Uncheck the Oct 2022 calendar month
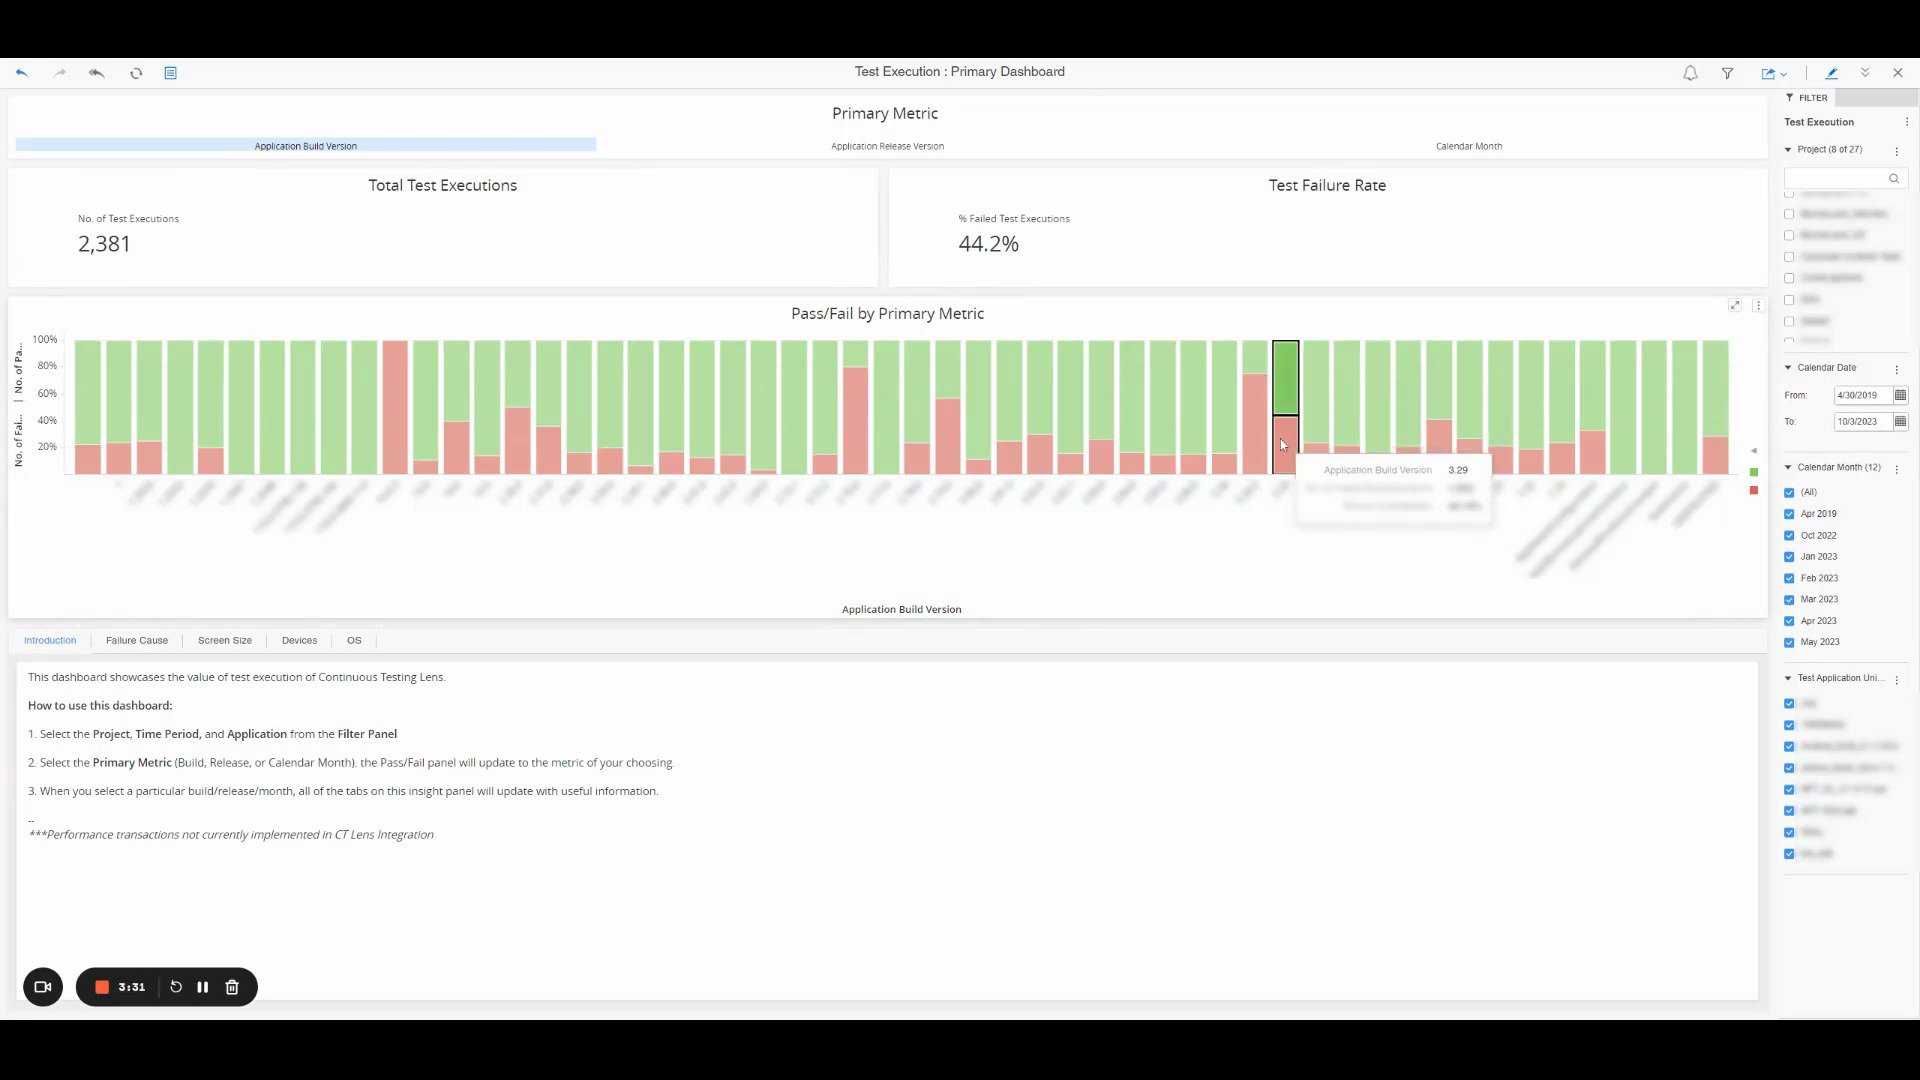 pos(1789,536)
